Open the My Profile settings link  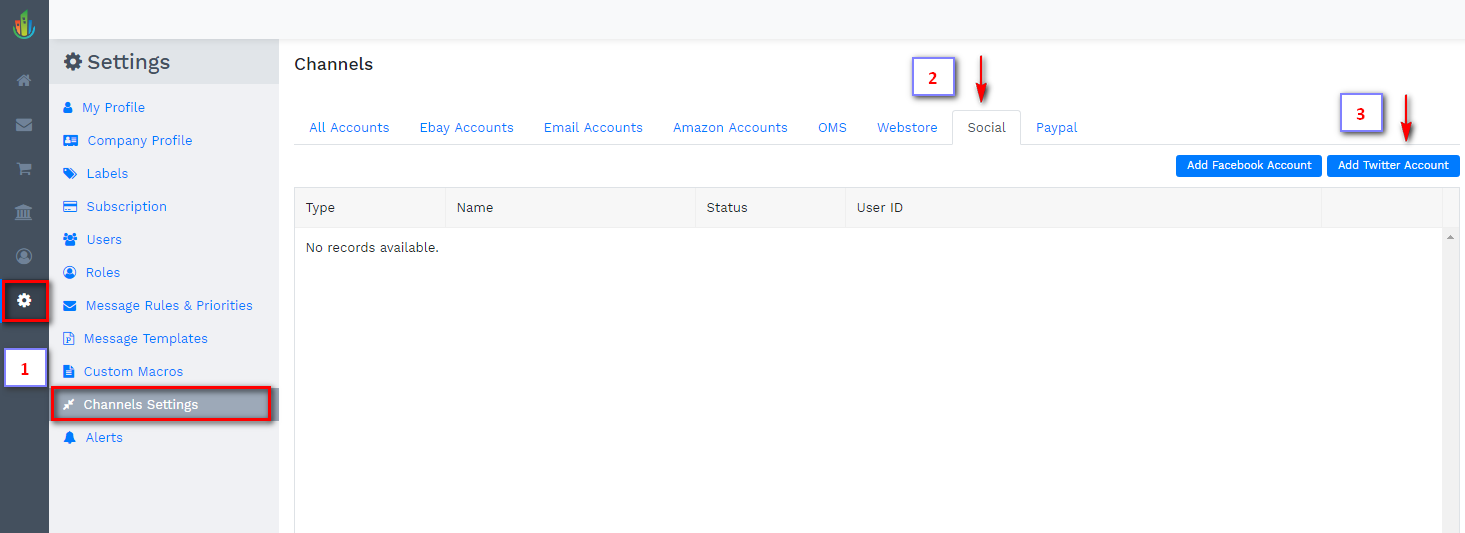(113, 108)
